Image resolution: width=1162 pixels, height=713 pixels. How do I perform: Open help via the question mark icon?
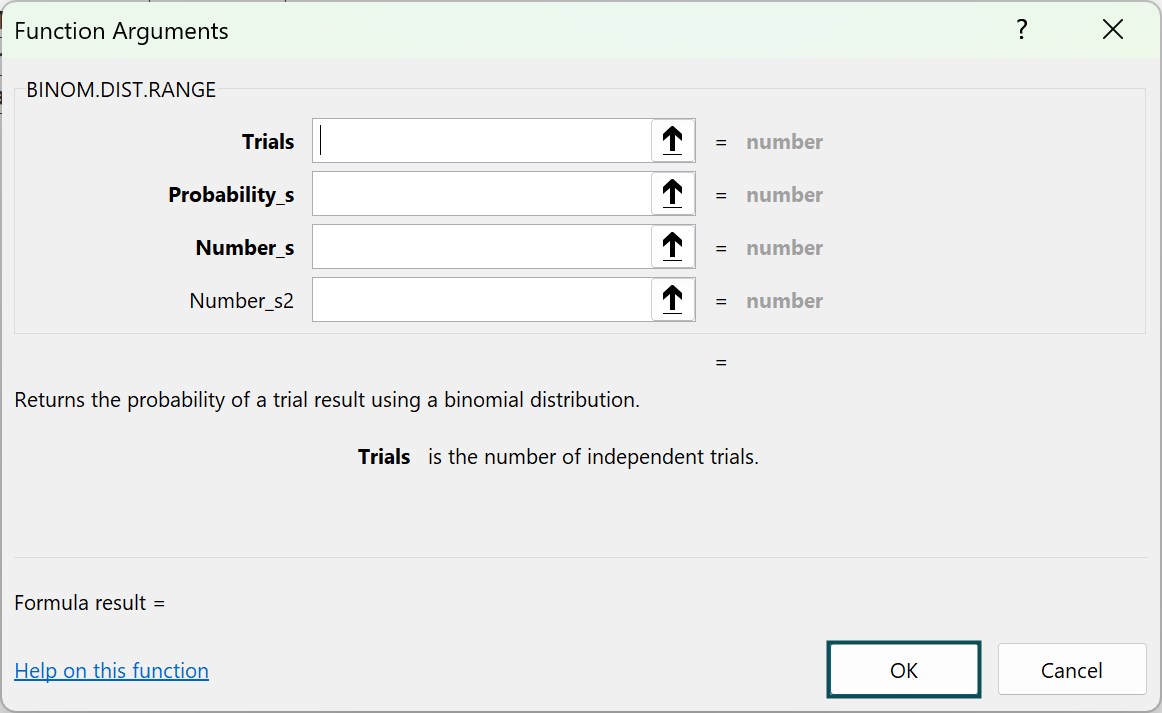click(x=1022, y=30)
